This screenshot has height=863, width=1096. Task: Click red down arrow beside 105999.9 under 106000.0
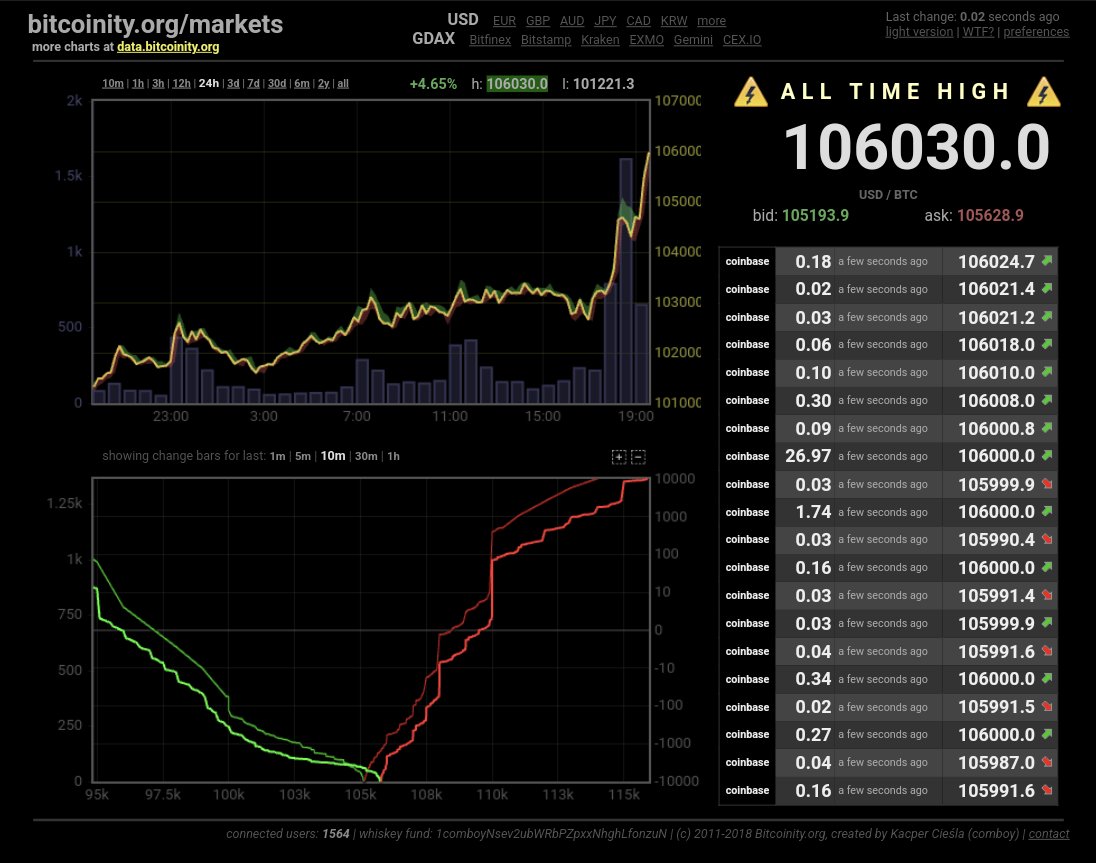(x=1046, y=484)
